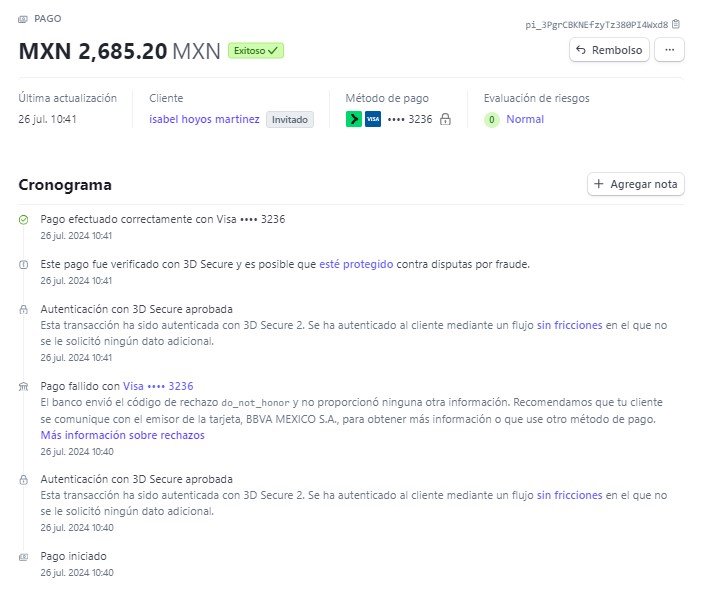Screen dimensions: 709x593
Task: Click the risk score 0 badge
Action: tap(492, 120)
